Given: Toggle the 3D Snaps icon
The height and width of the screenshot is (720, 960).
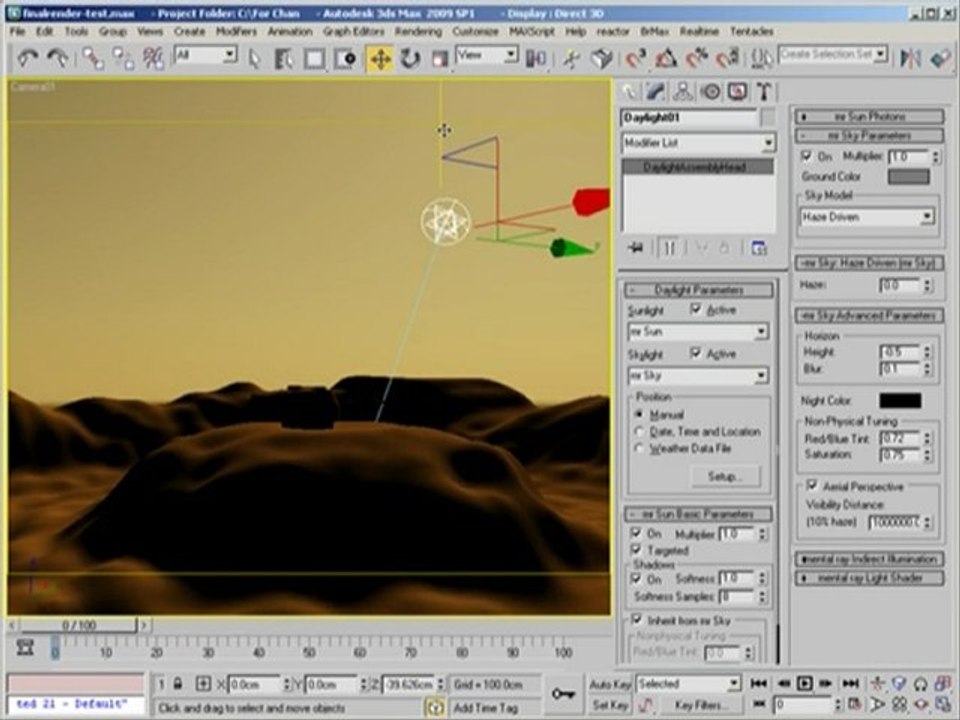Looking at the screenshot, I should (636, 59).
